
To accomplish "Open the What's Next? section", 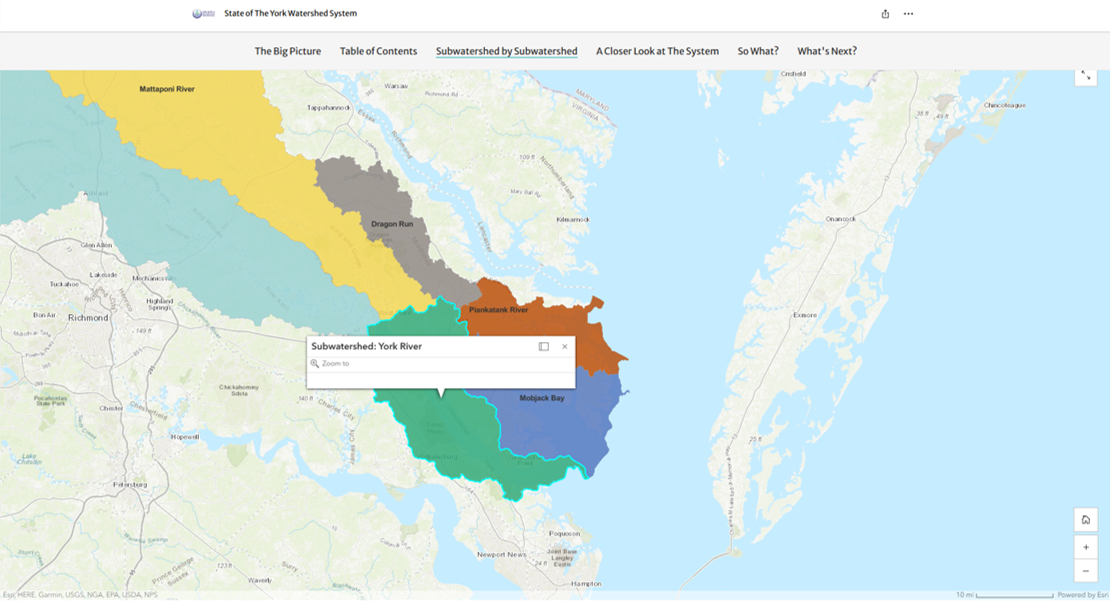I will coord(826,50).
